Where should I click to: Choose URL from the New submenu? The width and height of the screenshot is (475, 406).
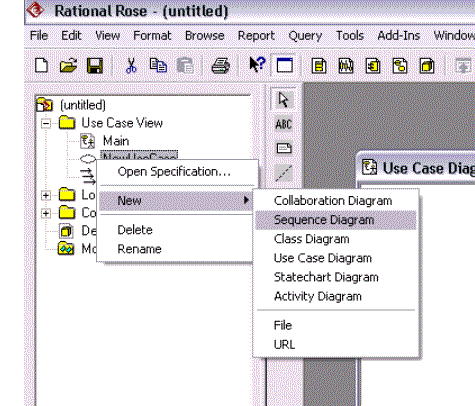tap(336, 344)
